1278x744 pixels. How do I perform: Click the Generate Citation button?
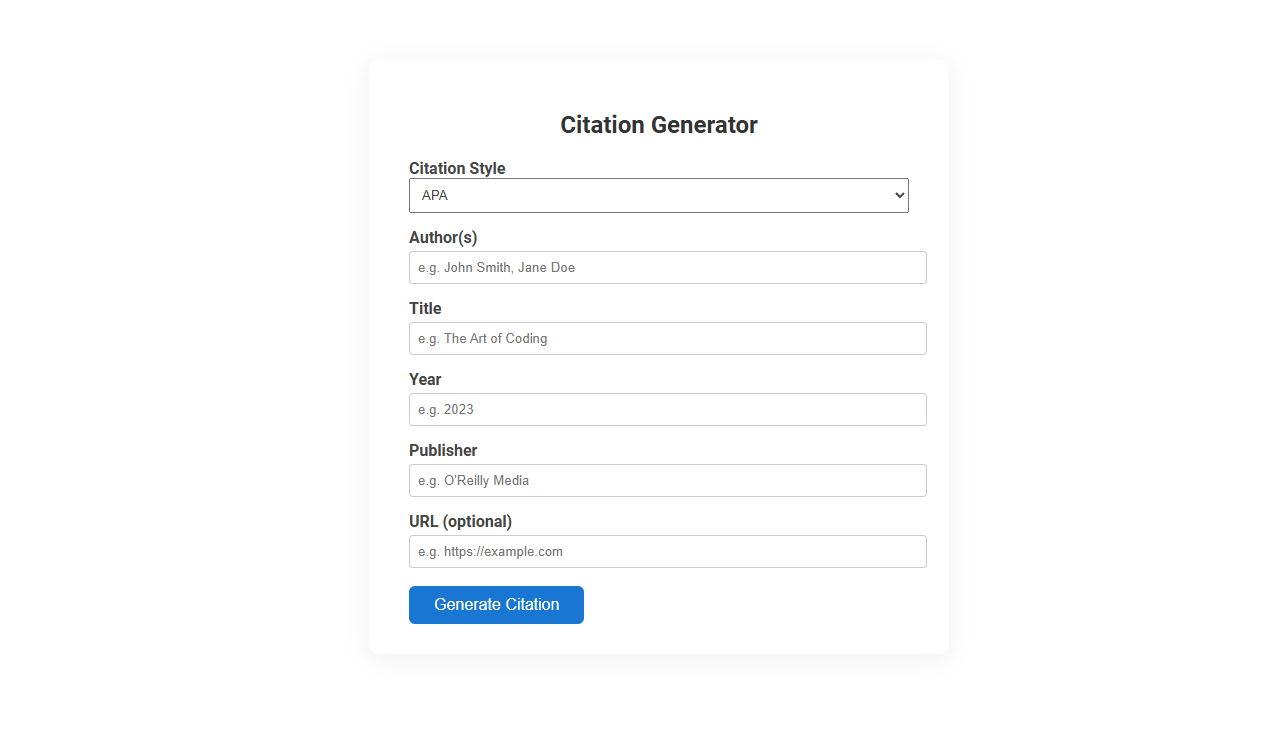pos(496,604)
